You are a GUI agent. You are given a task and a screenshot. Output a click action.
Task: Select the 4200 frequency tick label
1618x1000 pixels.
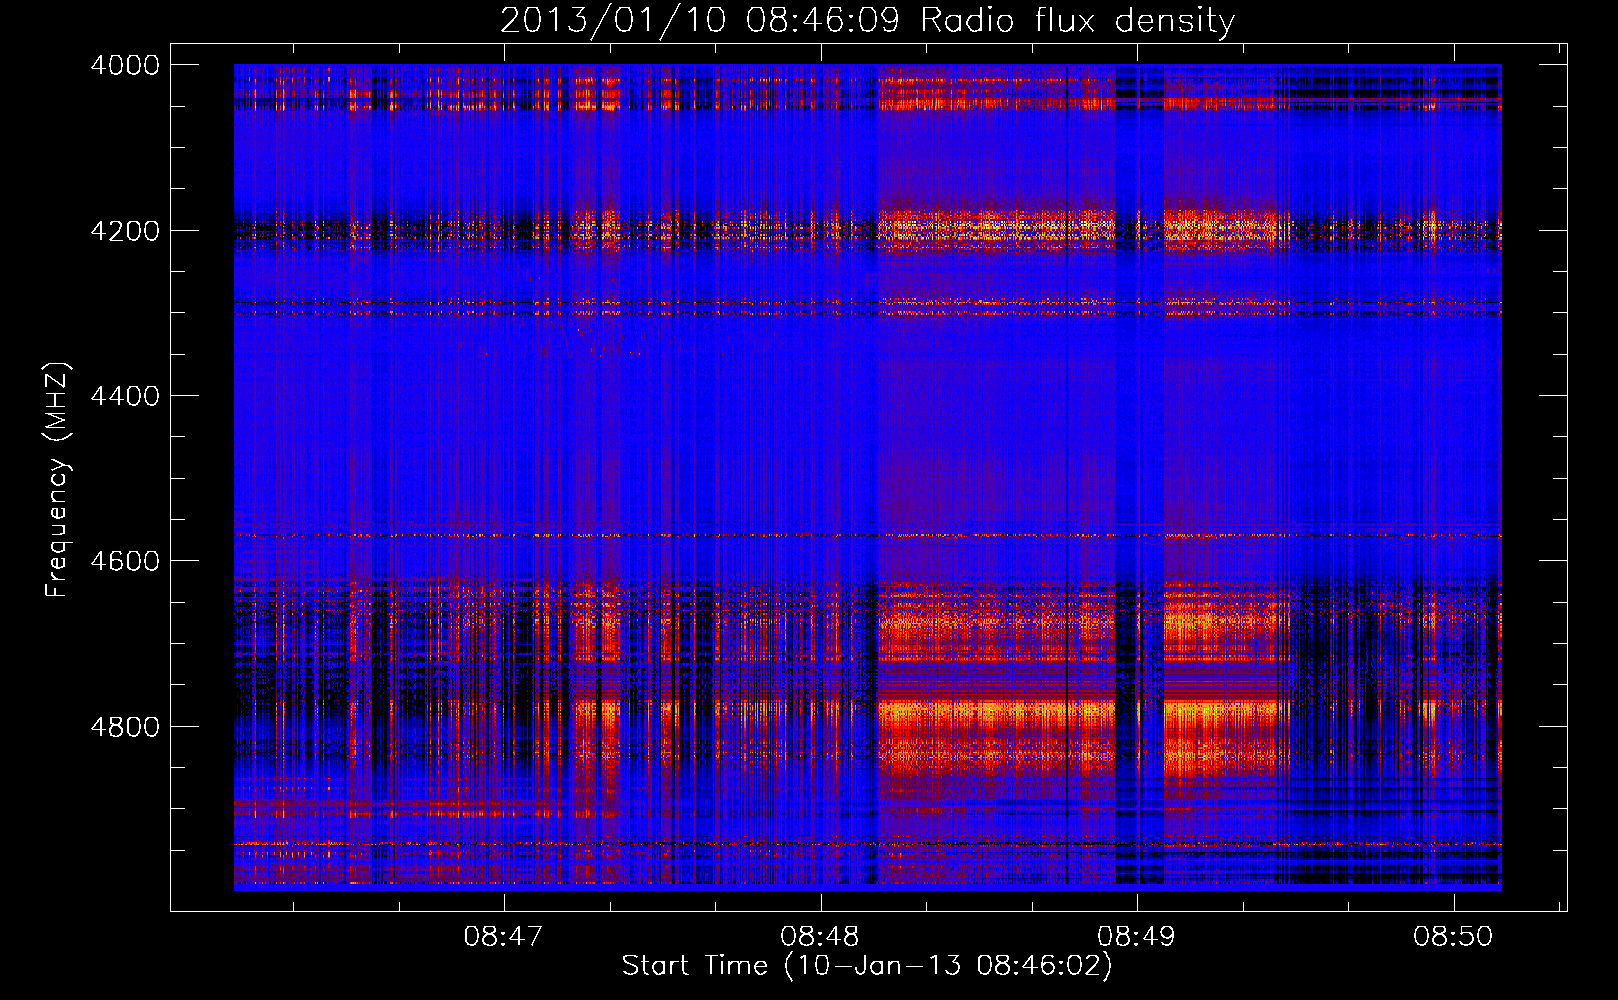point(125,231)
